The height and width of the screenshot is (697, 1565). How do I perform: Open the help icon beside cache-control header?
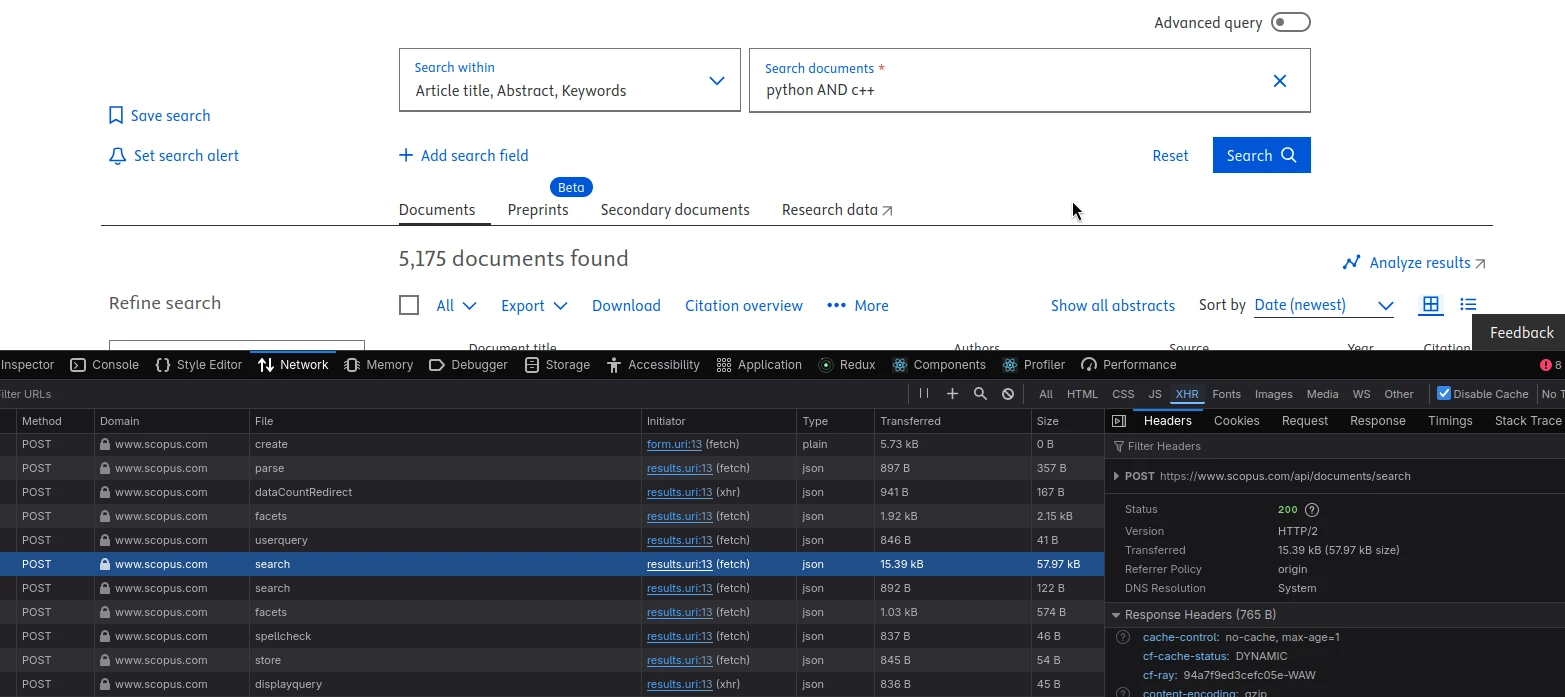pyautogui.click(x=1122, y=637)
